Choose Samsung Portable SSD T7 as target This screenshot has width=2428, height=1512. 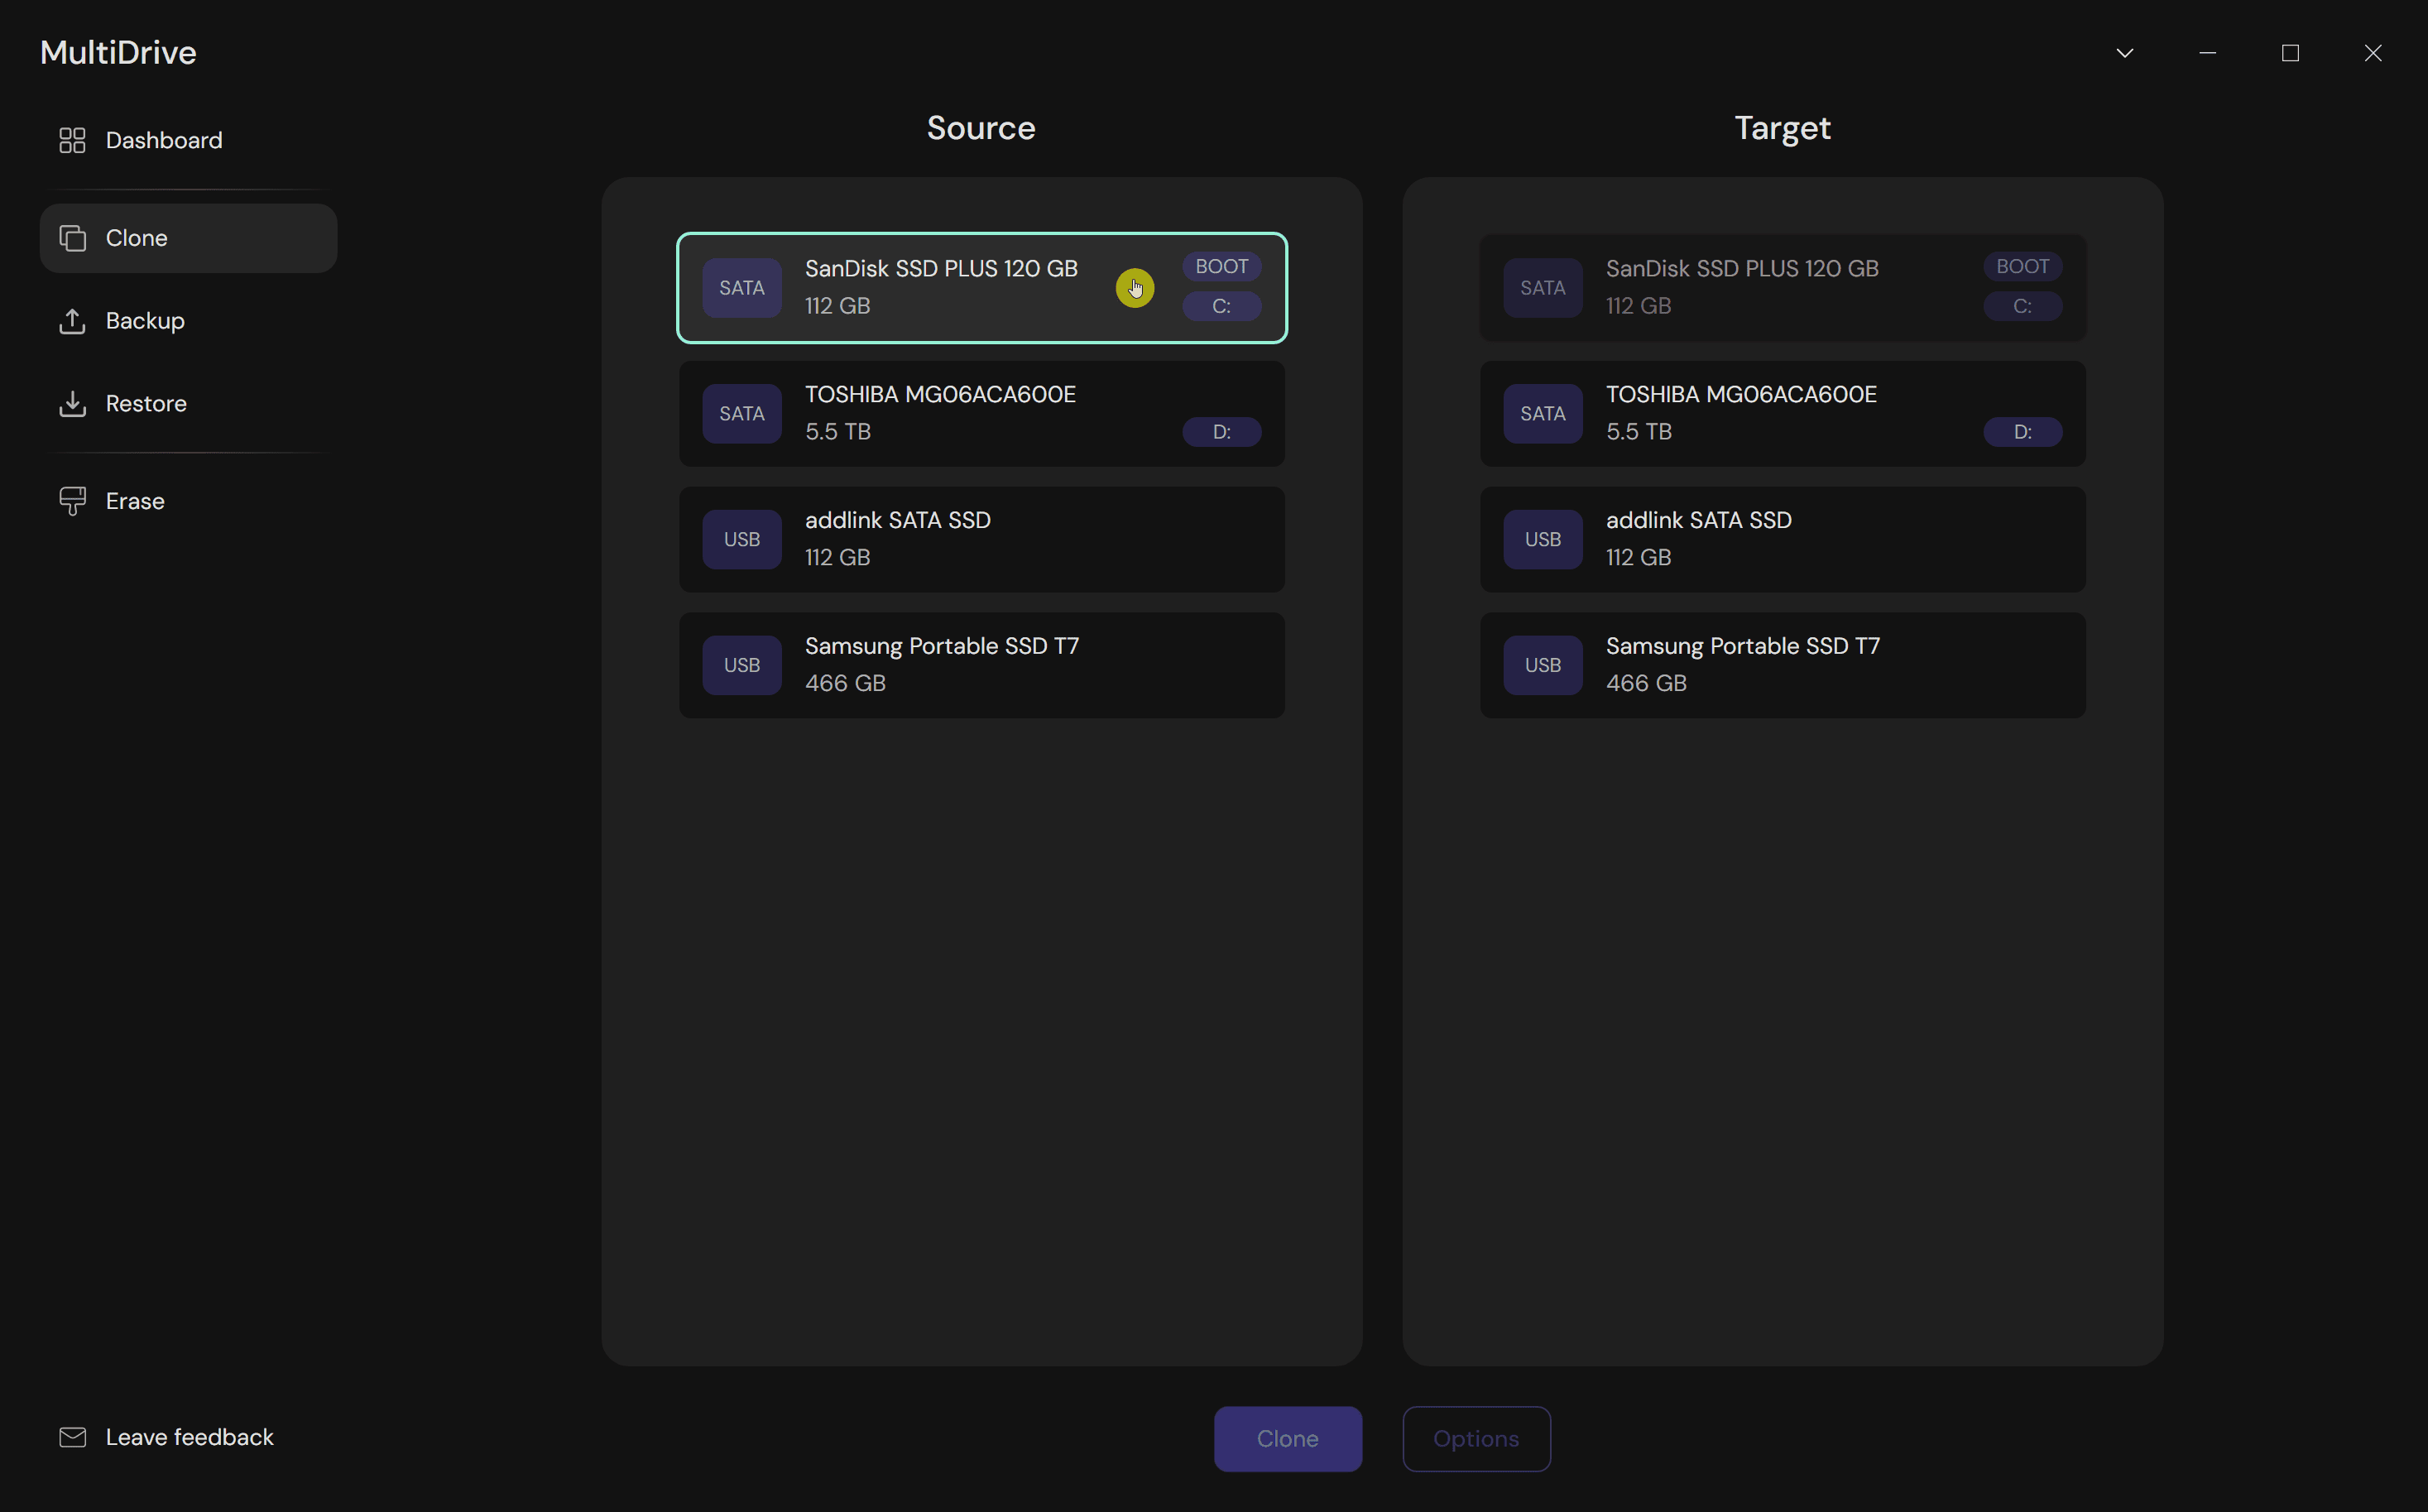(1782, 665)
